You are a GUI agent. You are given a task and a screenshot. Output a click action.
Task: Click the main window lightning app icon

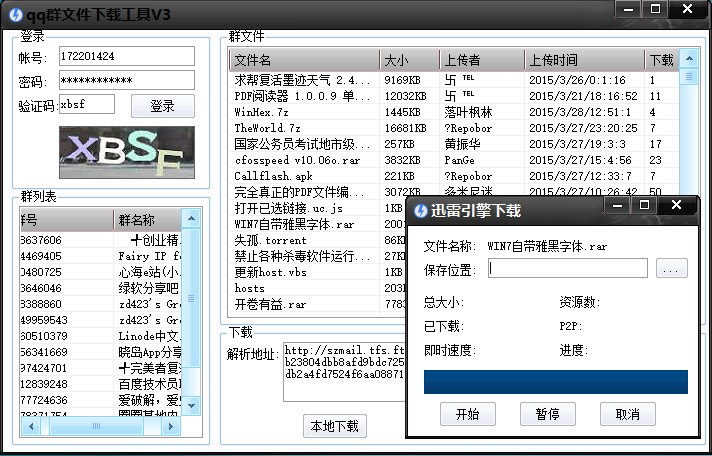click(16, 15)
